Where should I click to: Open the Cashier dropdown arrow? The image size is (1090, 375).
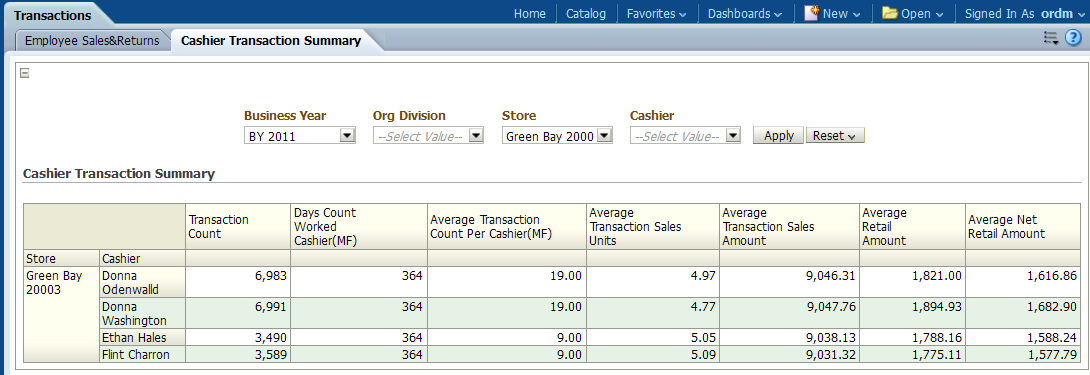[733, 136]
